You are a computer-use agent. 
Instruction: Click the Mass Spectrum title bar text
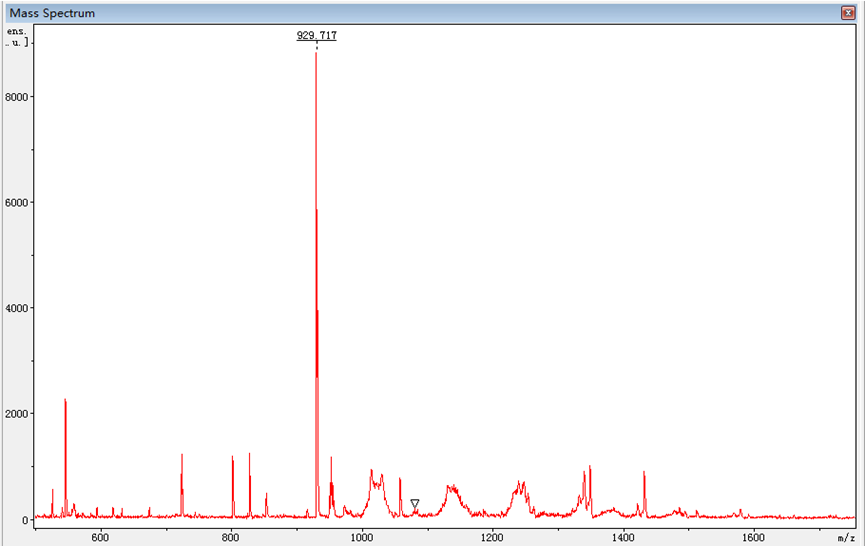click(x=52, y=13)
